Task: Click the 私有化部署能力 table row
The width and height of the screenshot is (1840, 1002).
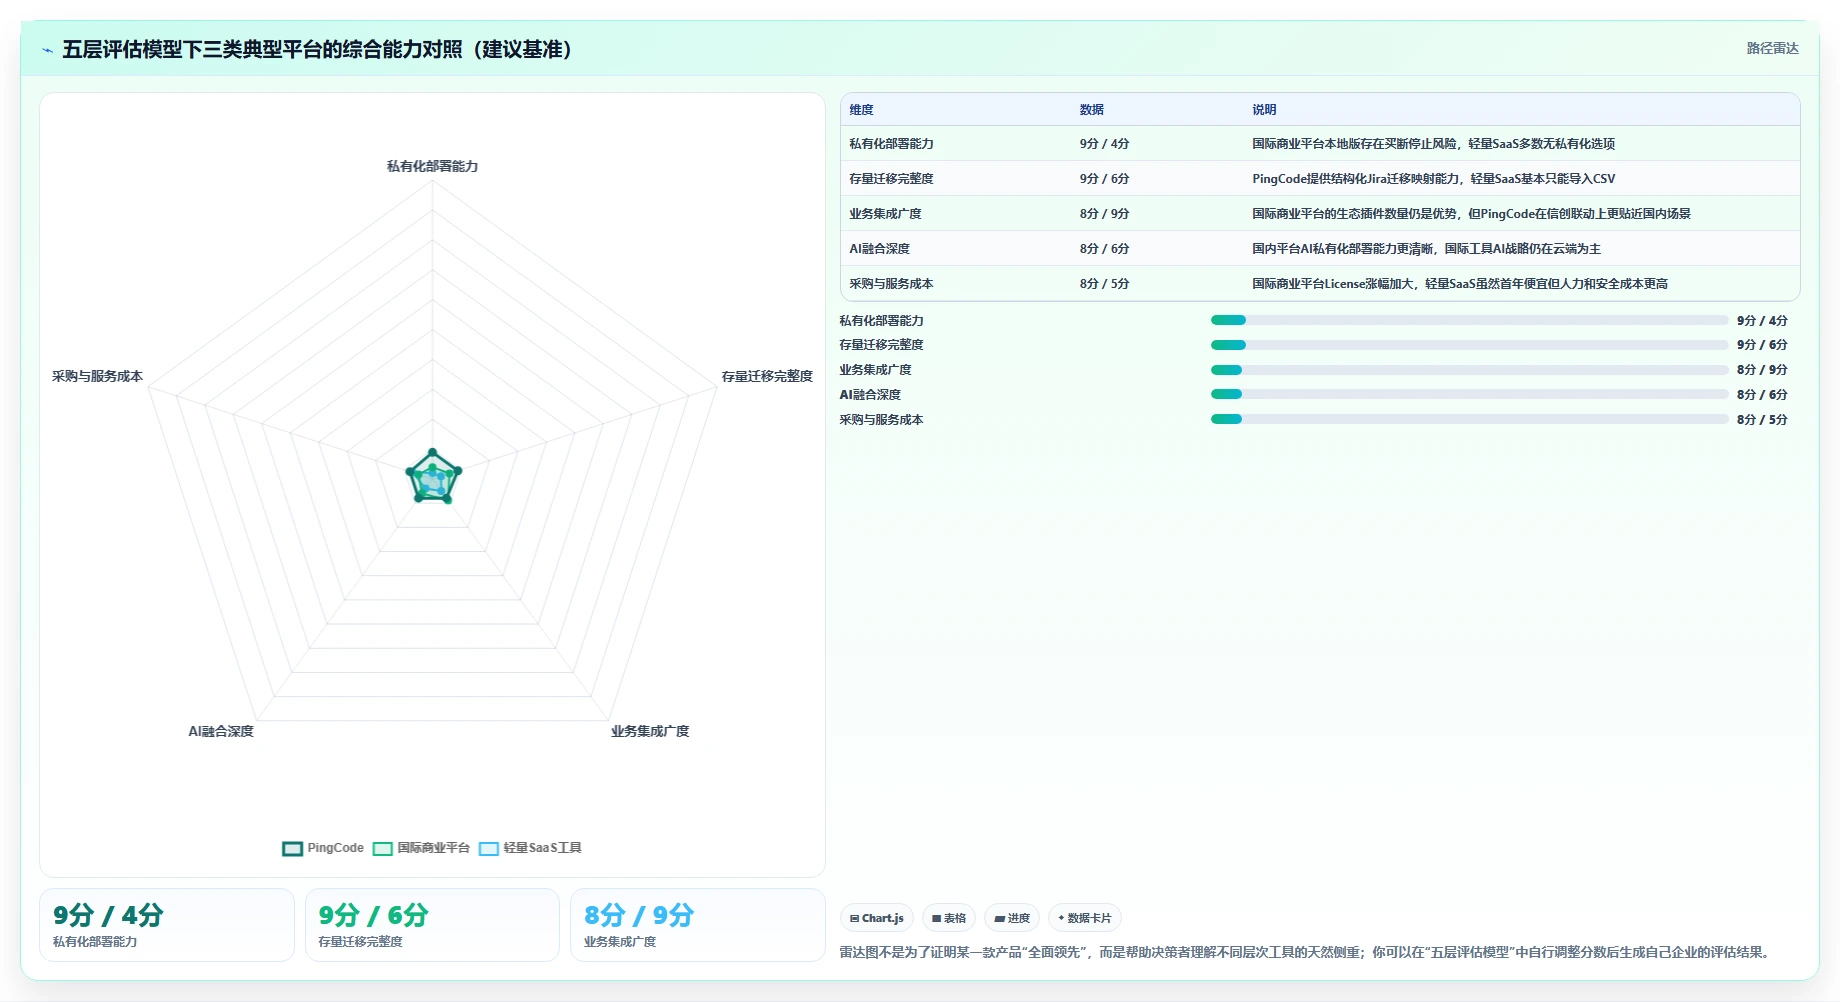Action: click(x=1320, y=143)
